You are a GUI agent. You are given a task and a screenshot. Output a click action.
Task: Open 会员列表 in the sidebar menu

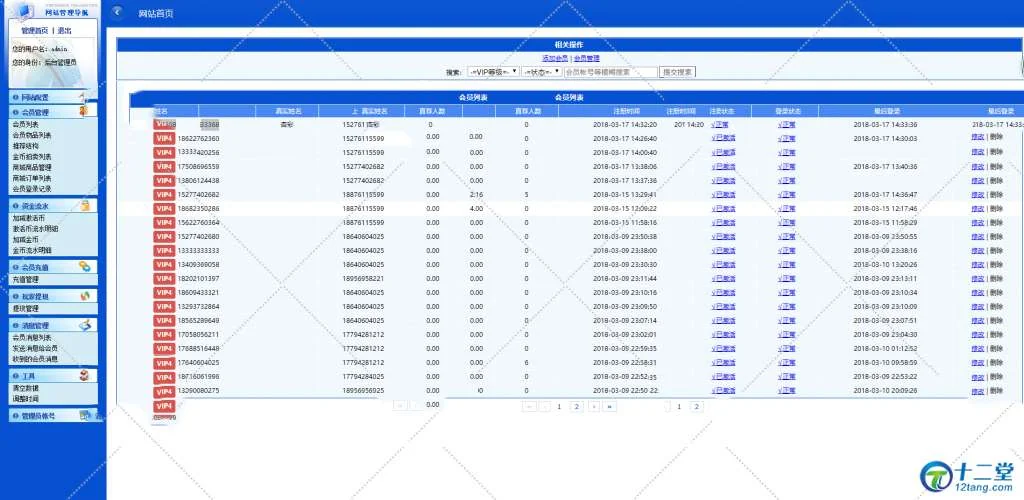click(26, 125)
